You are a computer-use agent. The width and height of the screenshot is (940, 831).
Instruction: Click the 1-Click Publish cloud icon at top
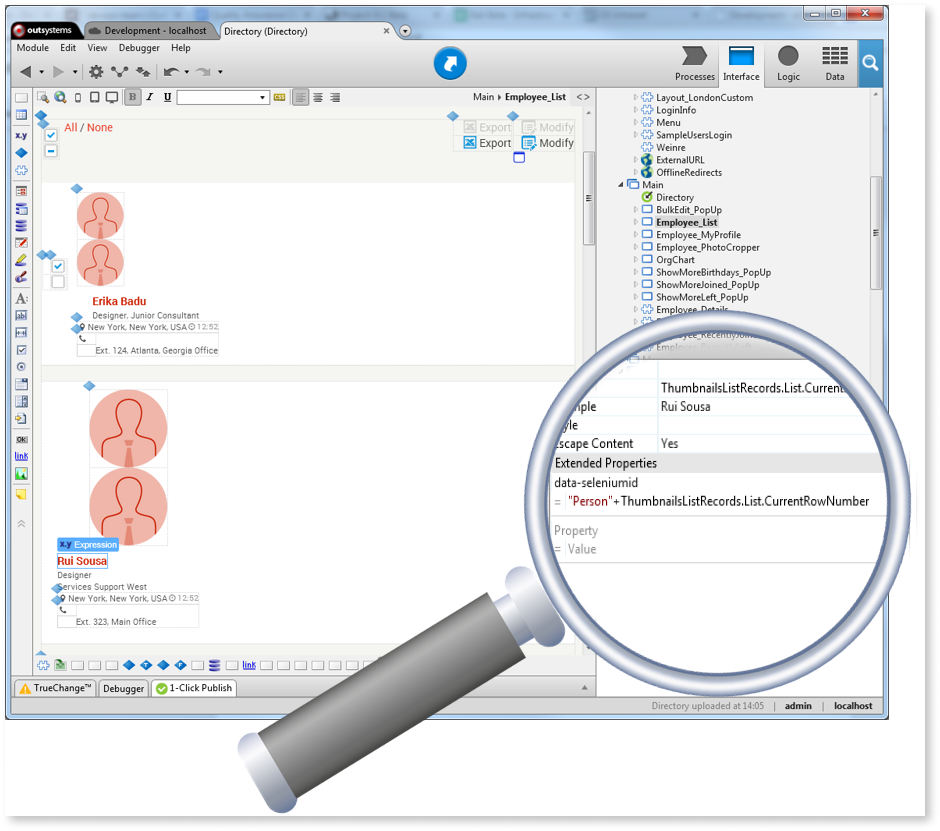pyautogui.click(x=450, y=62)
